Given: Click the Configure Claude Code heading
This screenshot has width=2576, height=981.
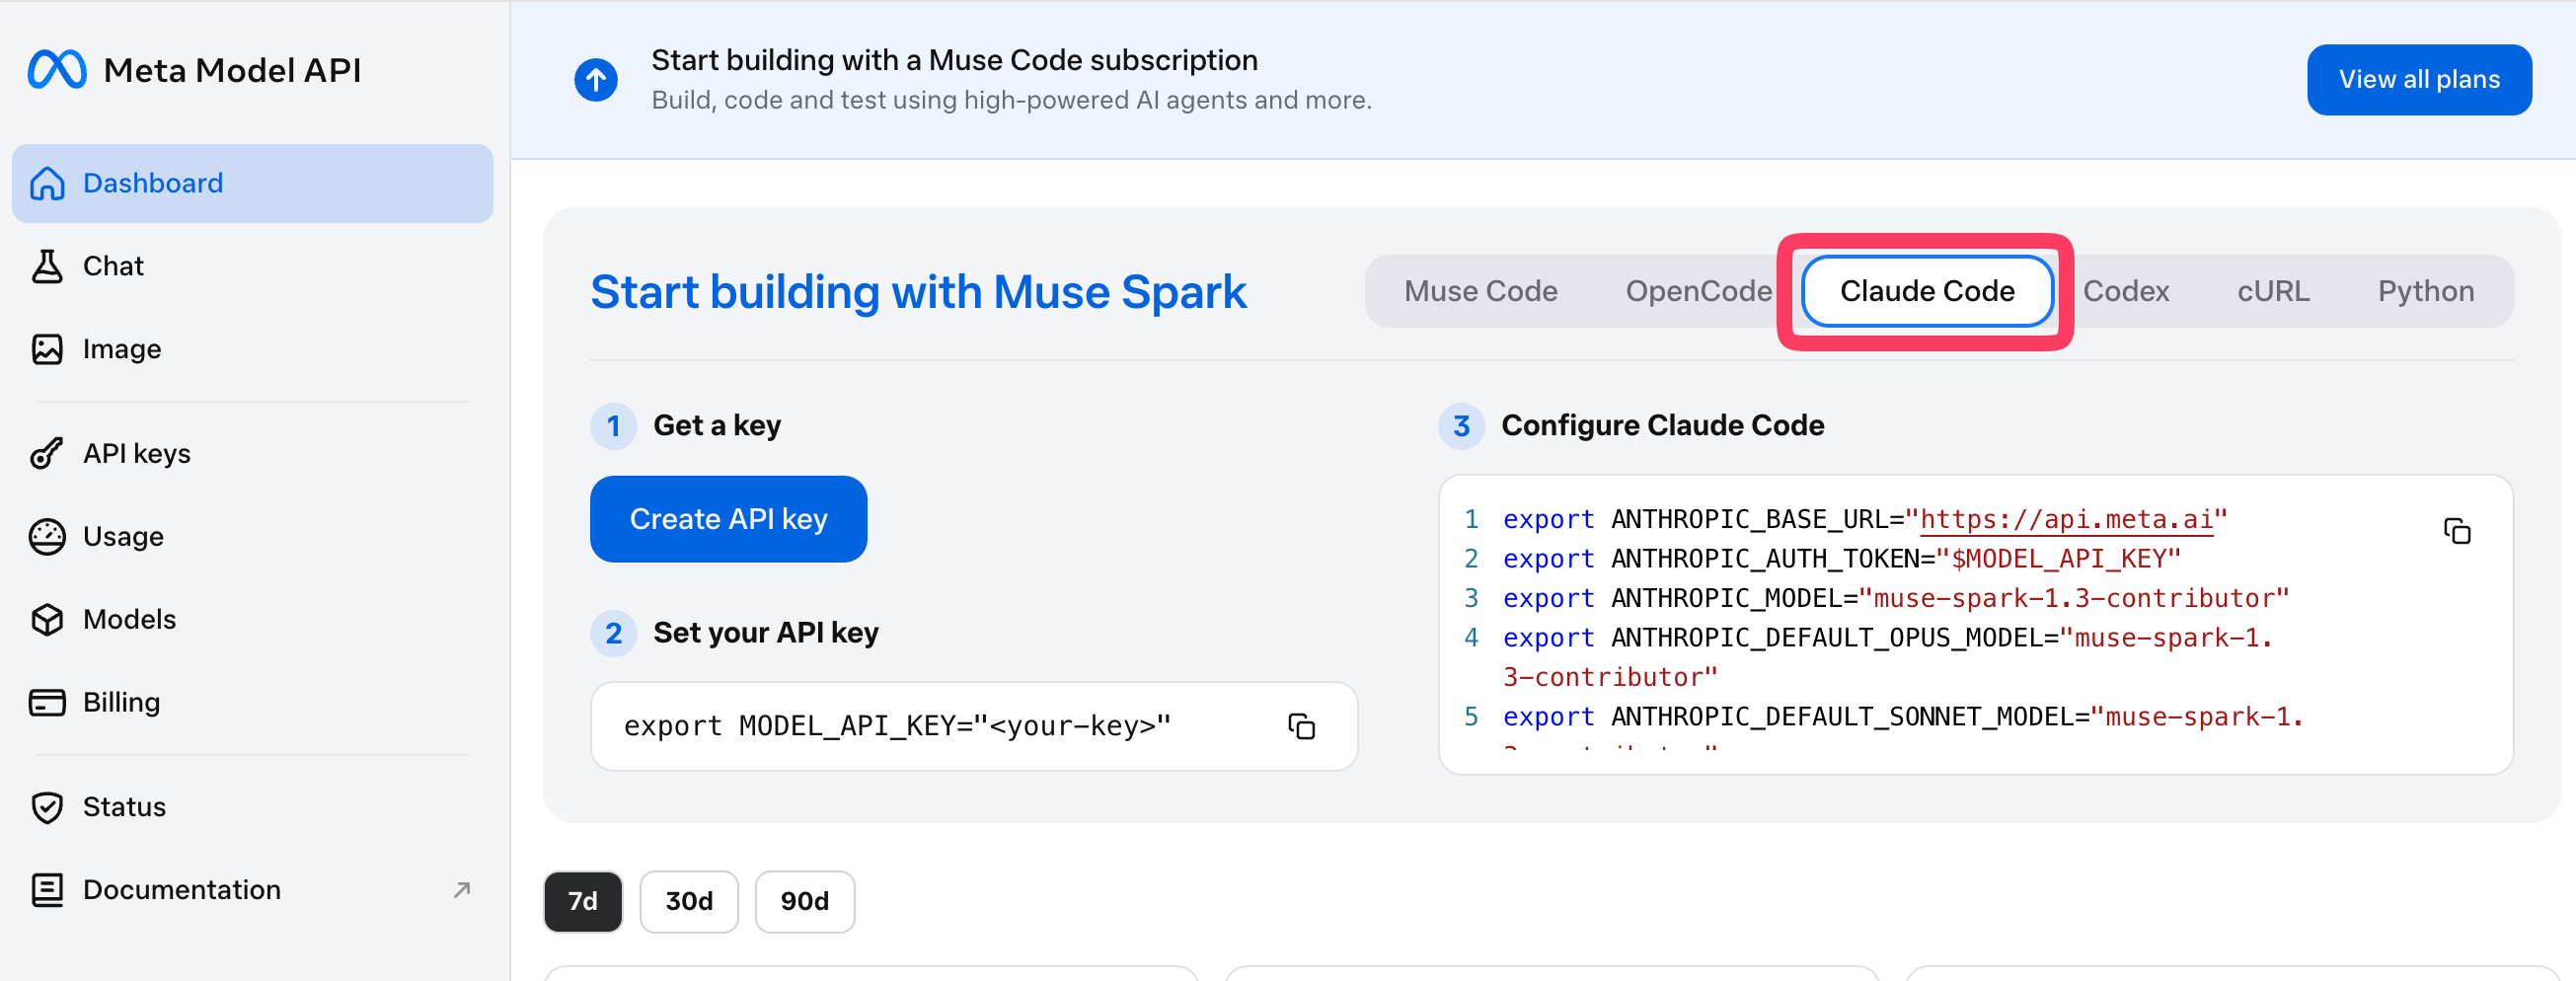Looking at the screenshot, I should pyautogui.click(x=1662, y=425).
